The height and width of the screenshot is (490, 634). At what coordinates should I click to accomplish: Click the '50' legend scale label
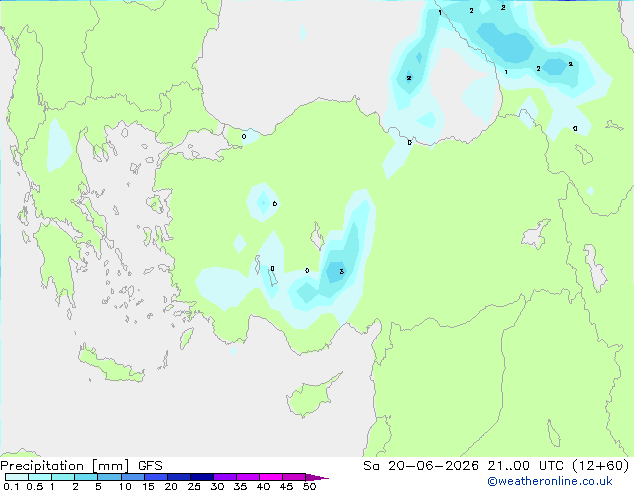309,486
